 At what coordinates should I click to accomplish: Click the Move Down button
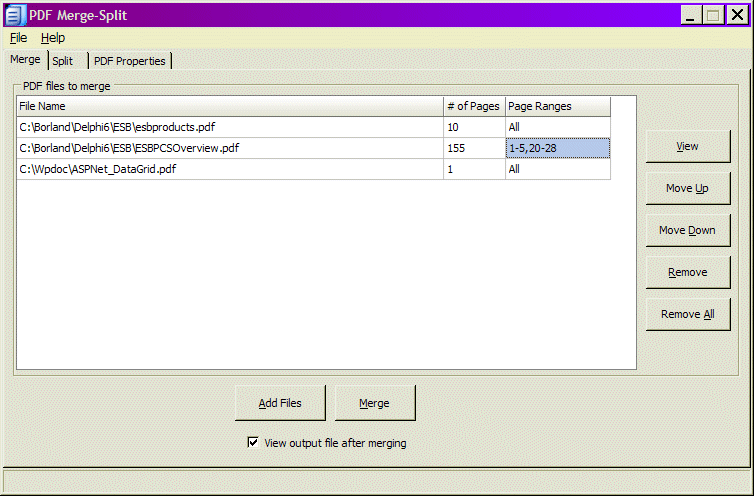pos(688,230)
